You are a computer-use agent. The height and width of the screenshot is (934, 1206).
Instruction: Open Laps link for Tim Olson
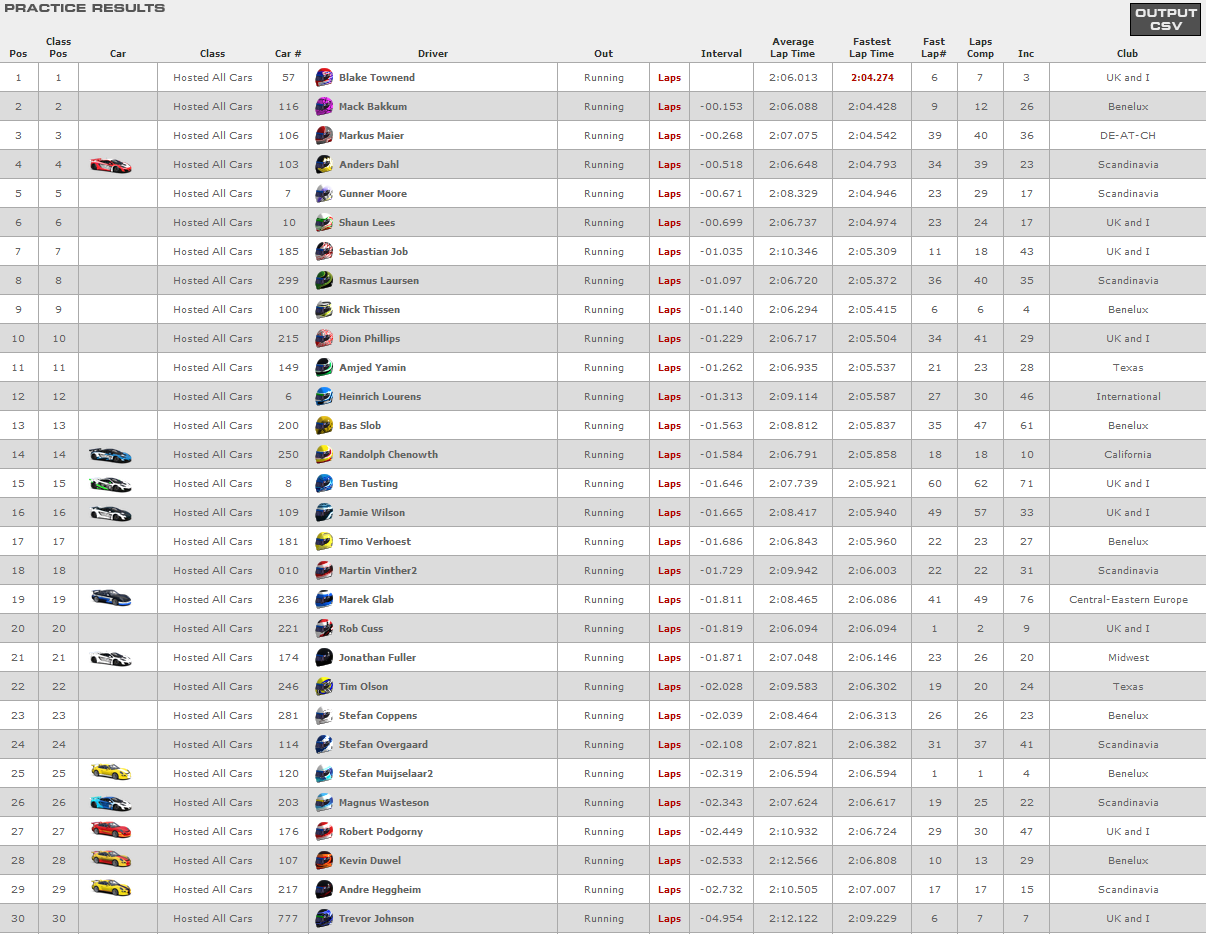669,687
